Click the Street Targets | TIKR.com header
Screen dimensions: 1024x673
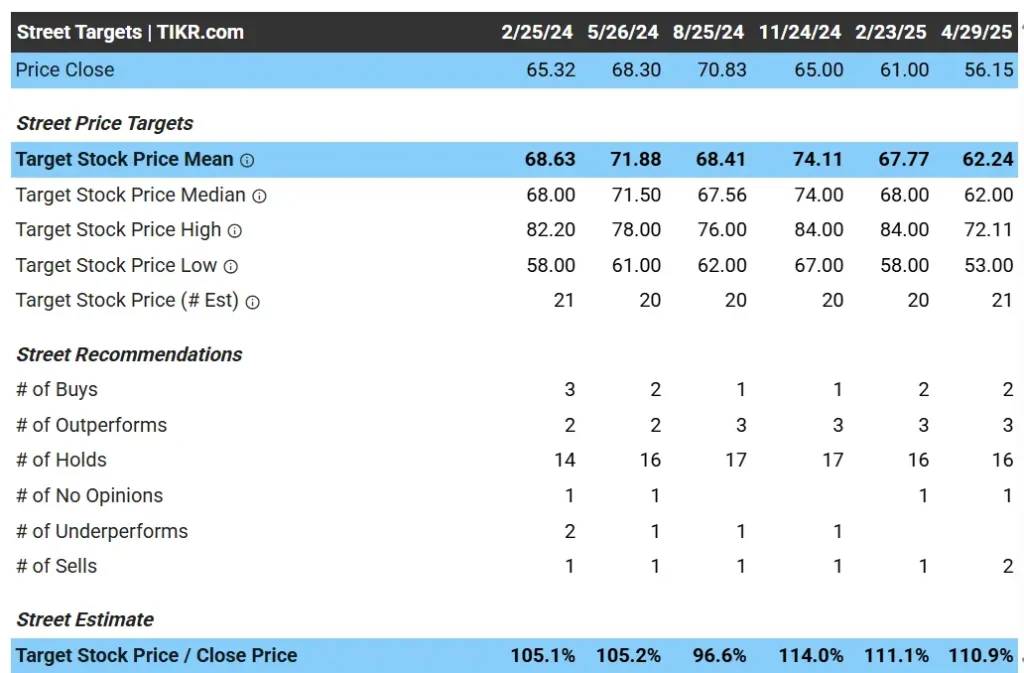pyautogui.click(x=130, y=32)
